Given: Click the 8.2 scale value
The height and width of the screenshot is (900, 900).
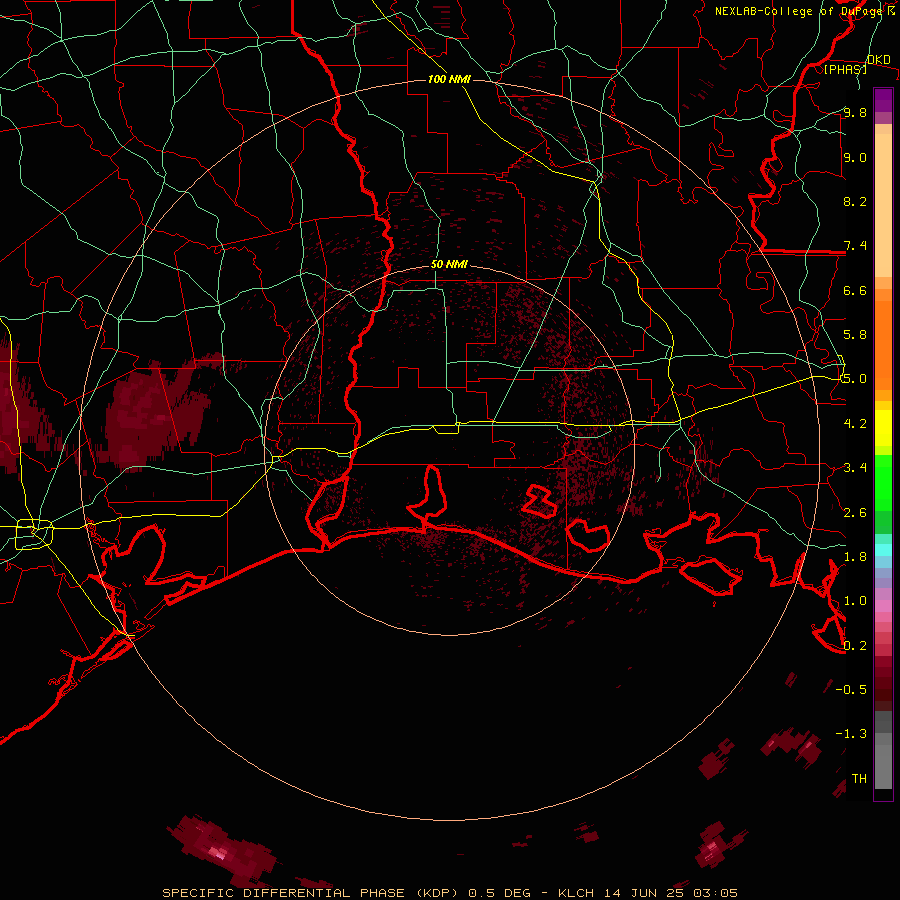Looking at the screenshot, I should [855, 201].
